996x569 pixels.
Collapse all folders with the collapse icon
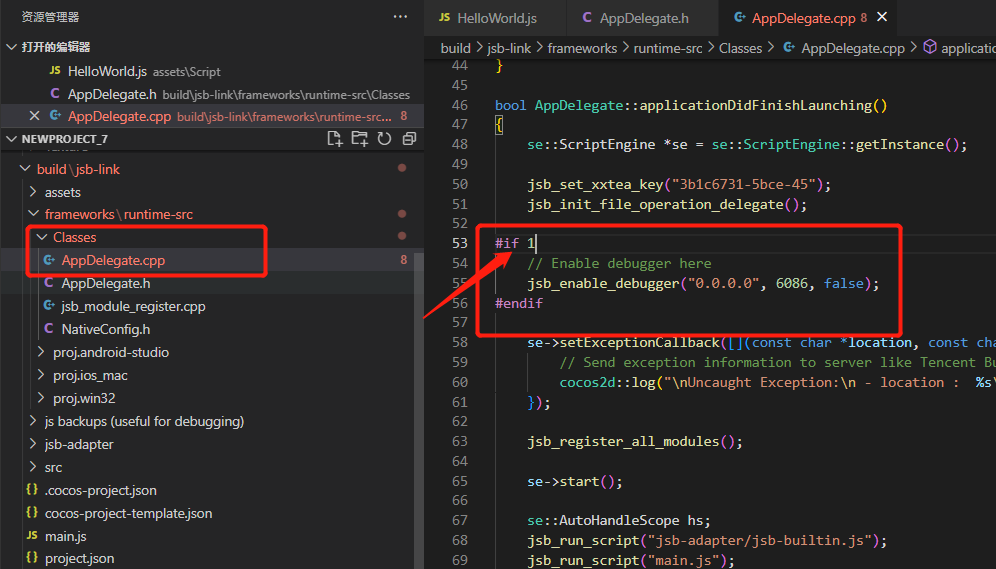coord(409,138)
